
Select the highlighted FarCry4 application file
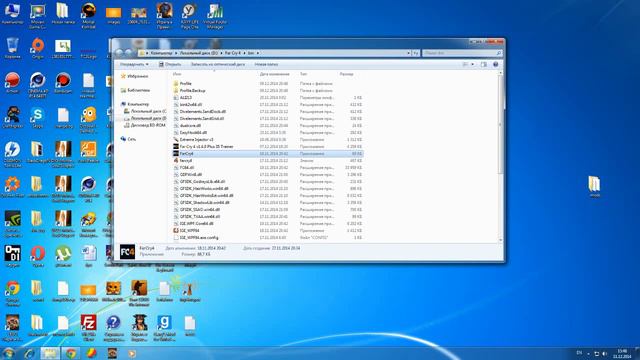267,153
